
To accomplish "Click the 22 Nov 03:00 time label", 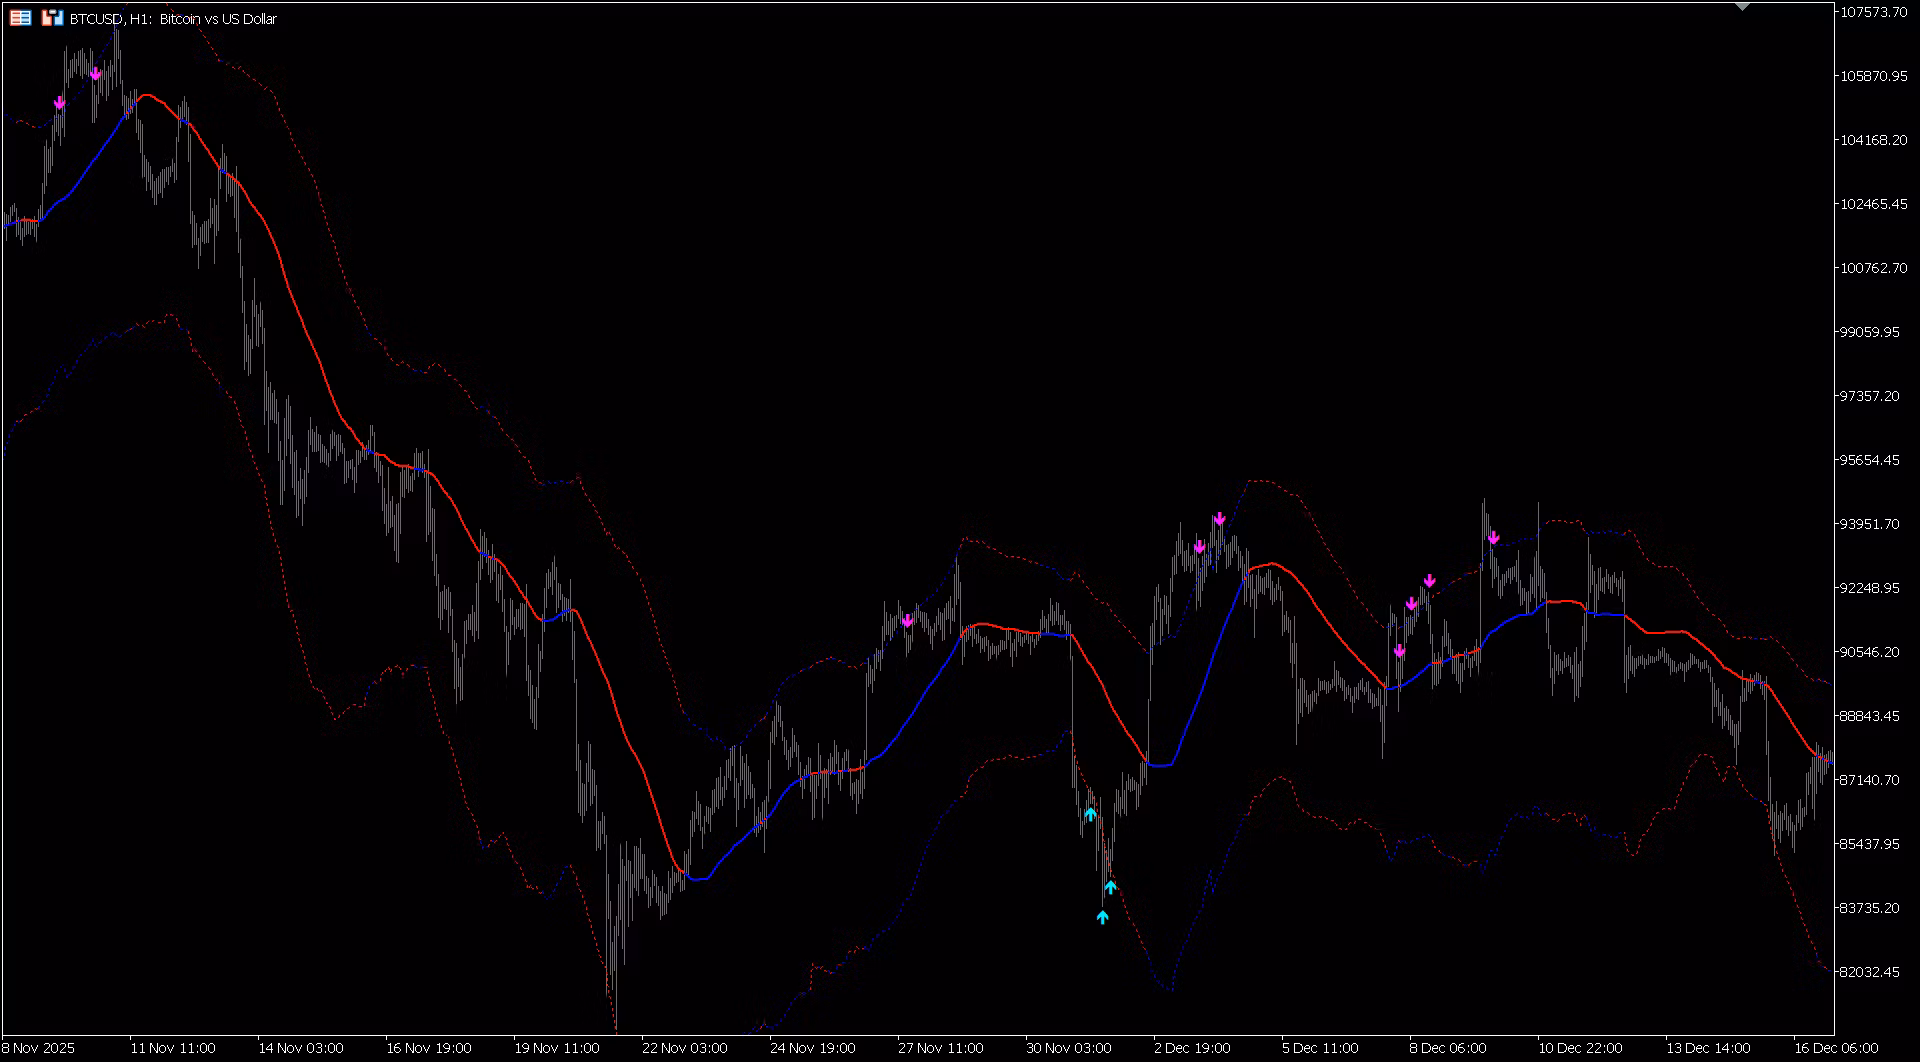I will click(684, 1048).
